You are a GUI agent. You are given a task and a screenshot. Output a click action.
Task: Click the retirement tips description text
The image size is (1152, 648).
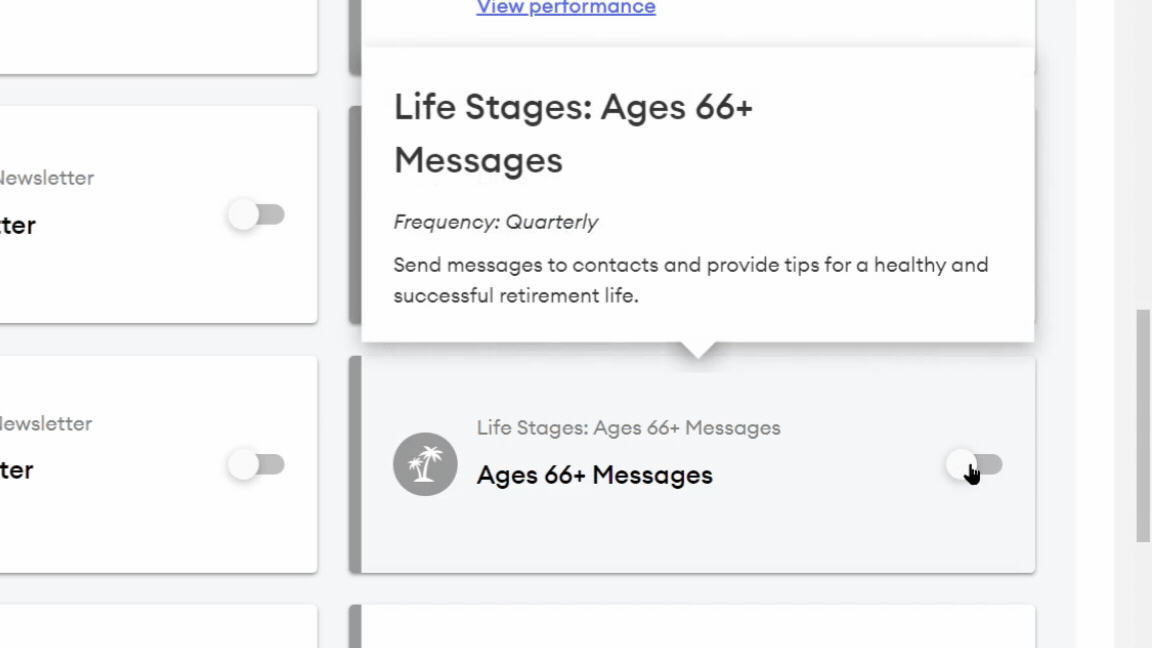click(x=690, y=280)
